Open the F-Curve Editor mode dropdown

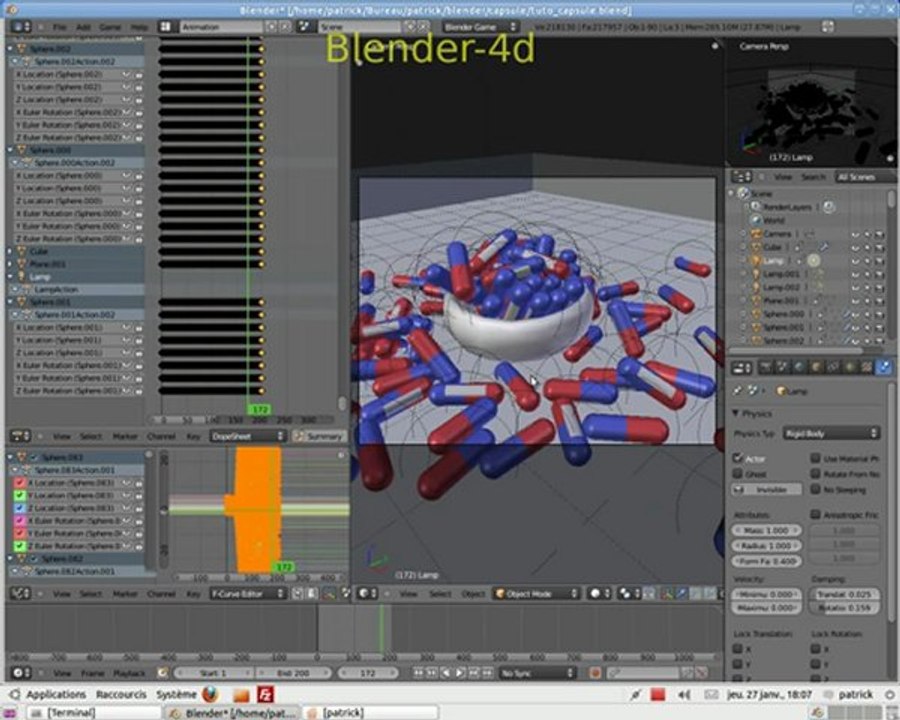247,593
